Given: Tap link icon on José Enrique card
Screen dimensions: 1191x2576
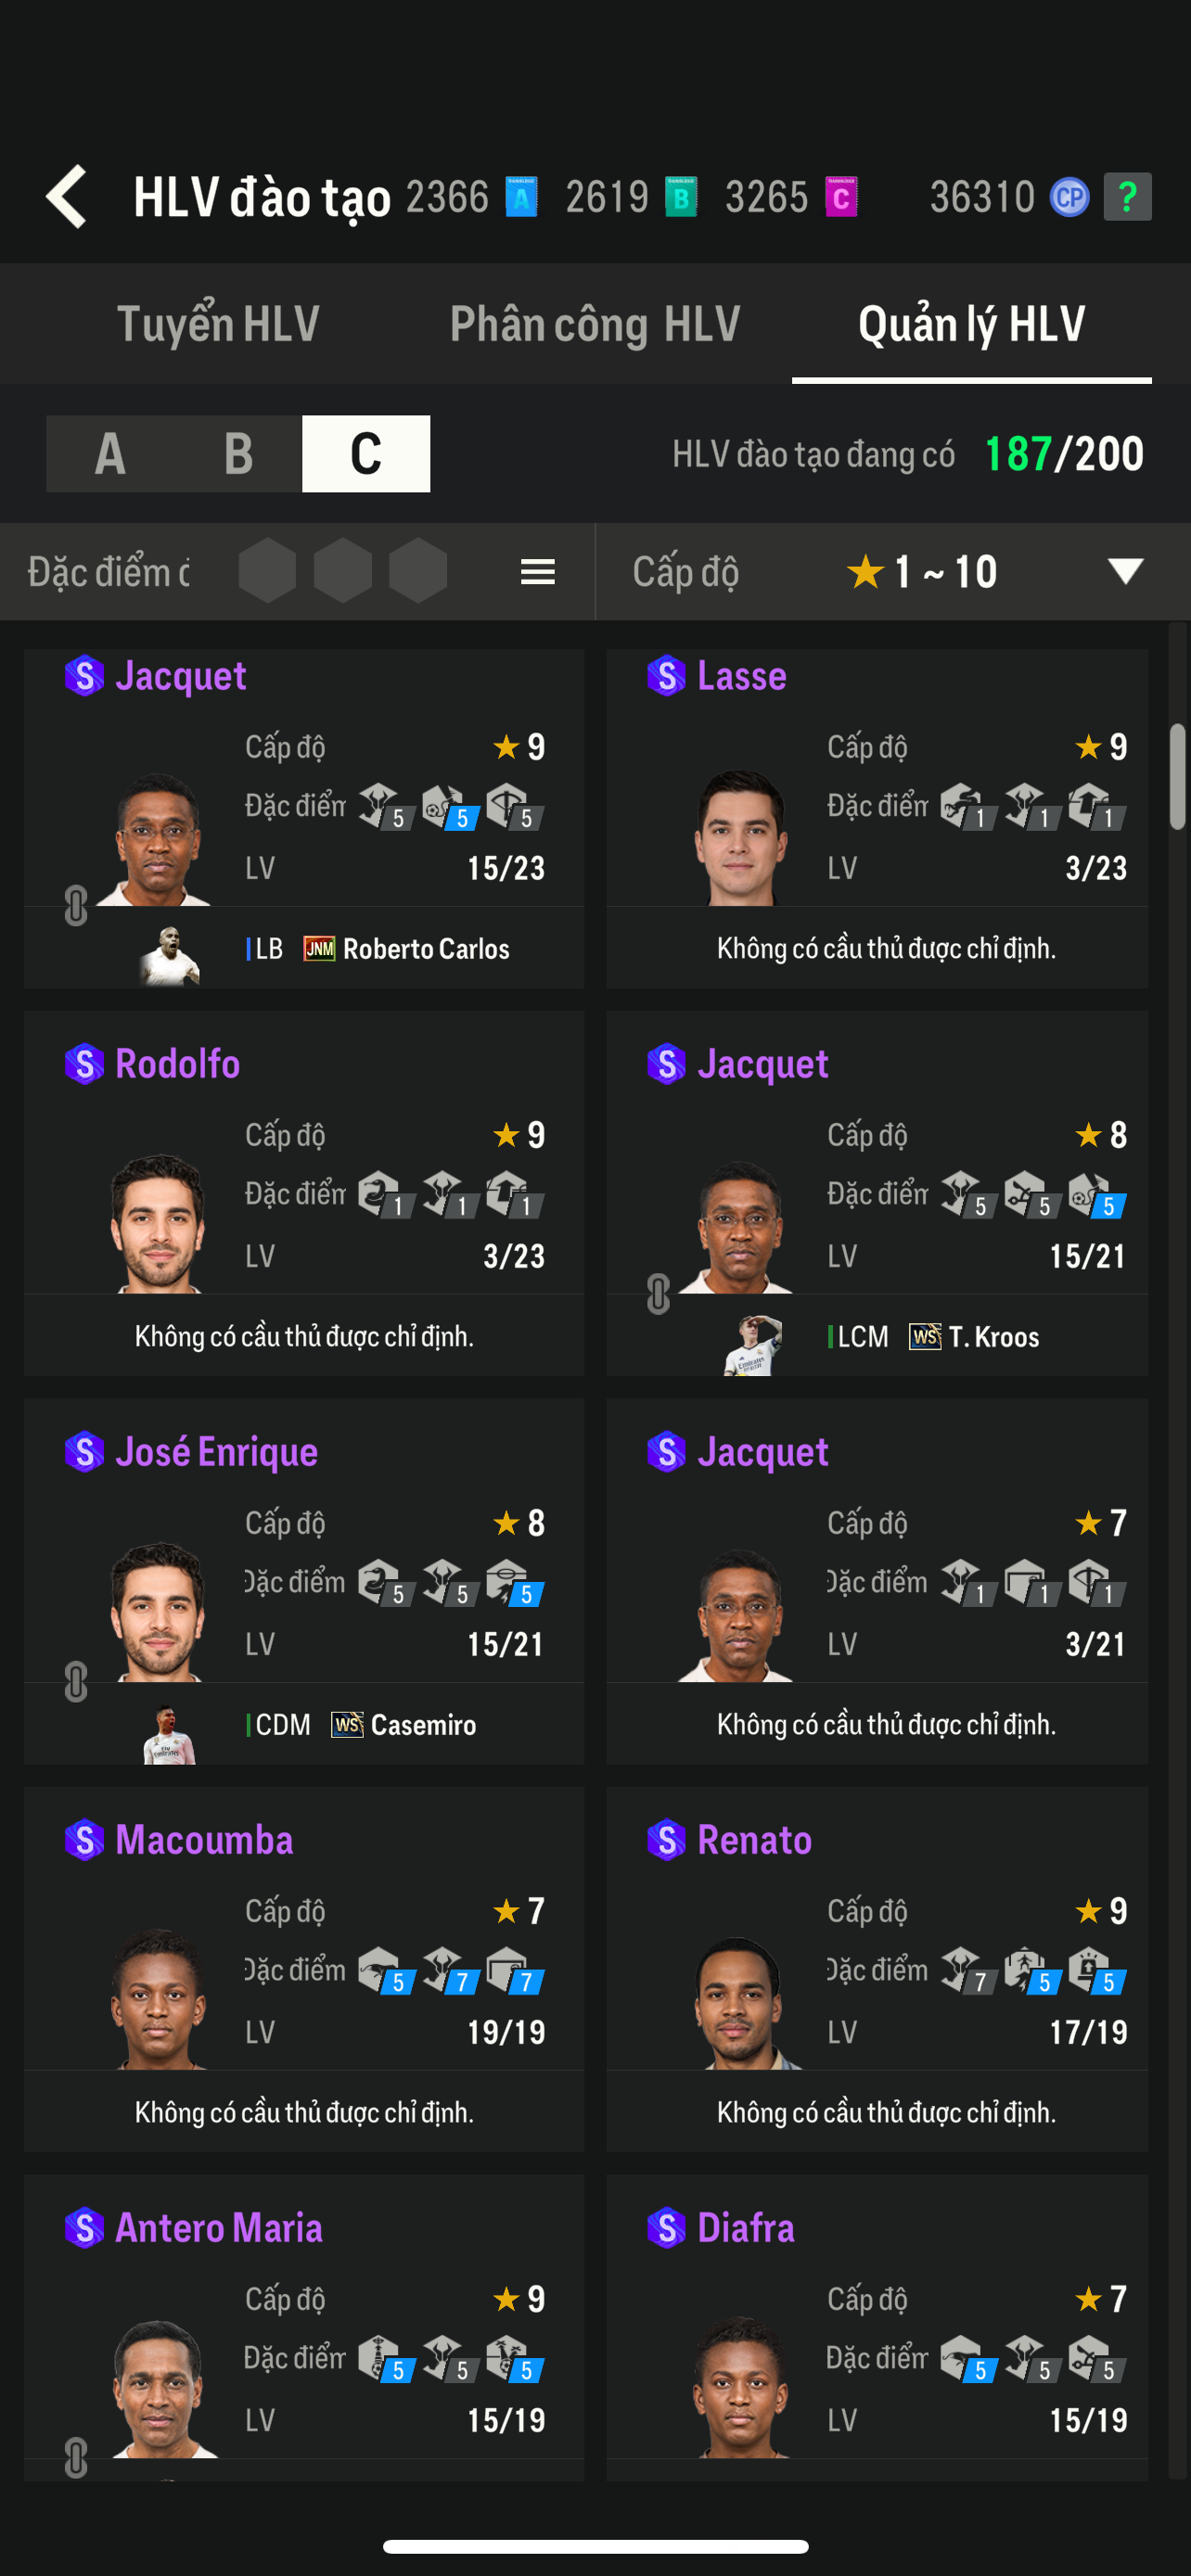Looking at the screenshot, I should (x=76, y=1681).
